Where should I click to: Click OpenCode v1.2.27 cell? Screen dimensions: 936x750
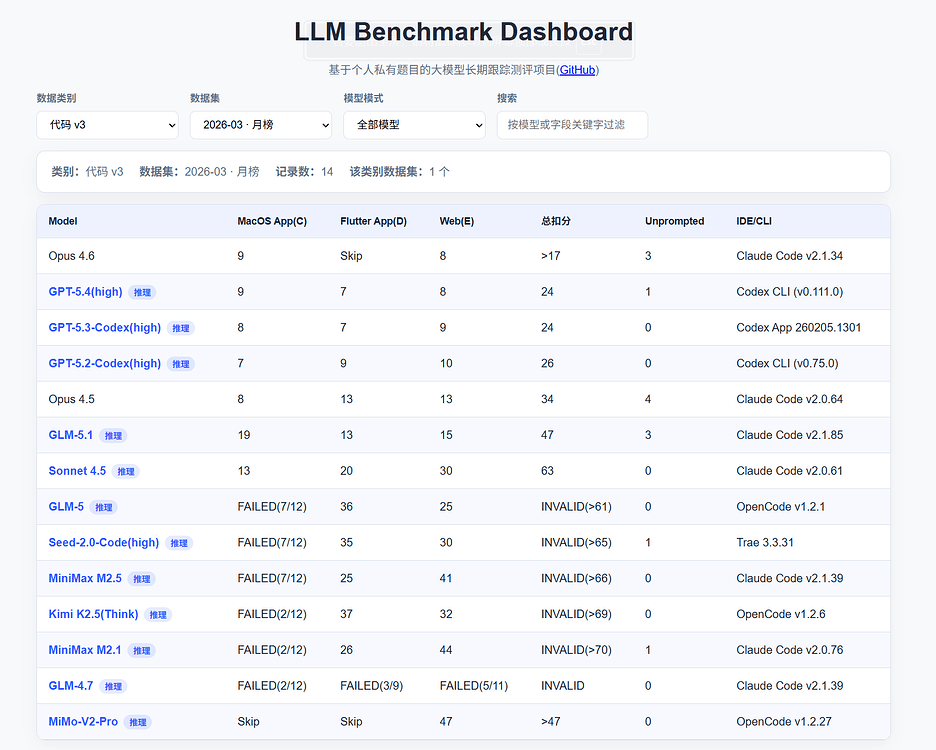point(784,721)
